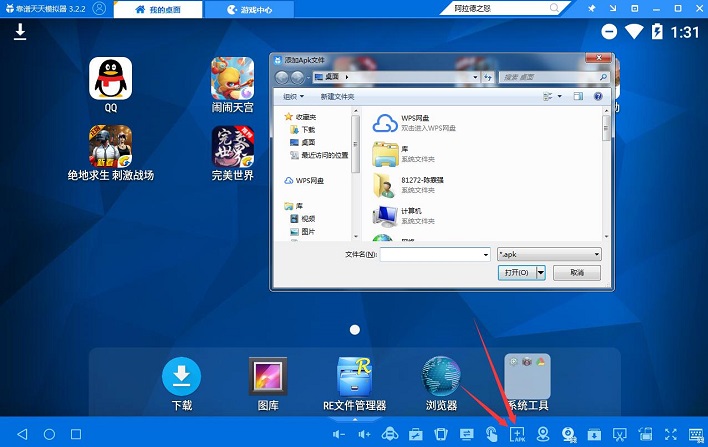
Task: Click the screenshot scissors icon
Action: [620, 434]
